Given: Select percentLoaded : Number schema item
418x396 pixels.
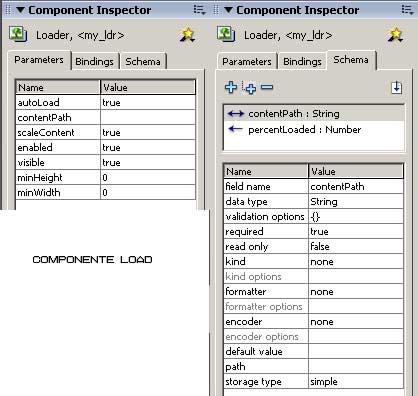Looking at the screenshot, I should tap(314, 129).
